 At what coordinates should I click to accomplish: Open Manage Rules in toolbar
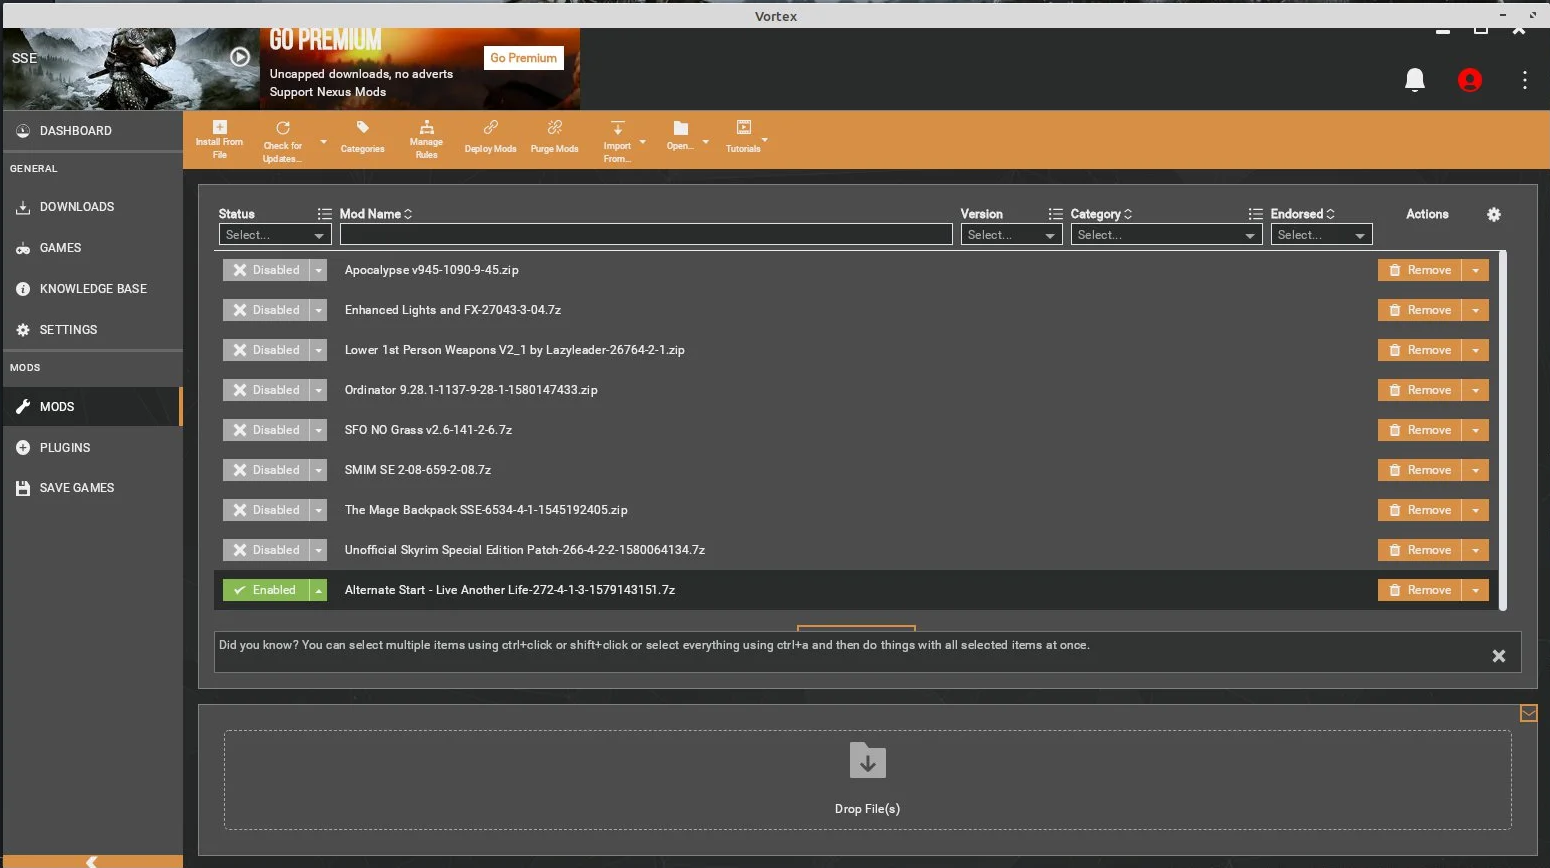(x=426, y=128)
